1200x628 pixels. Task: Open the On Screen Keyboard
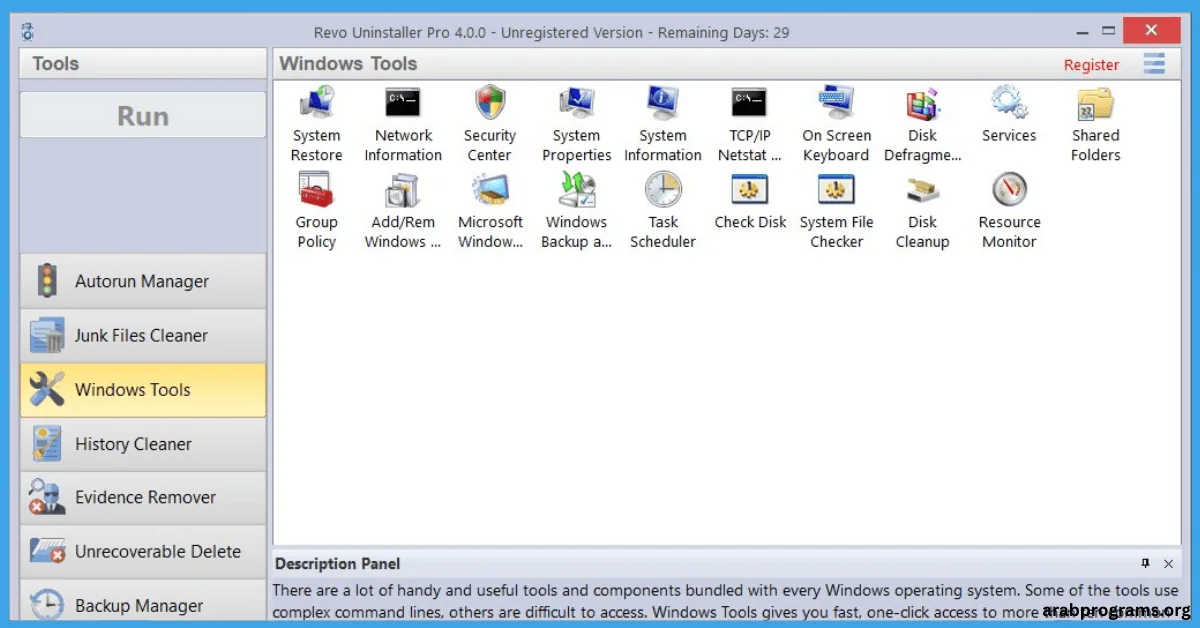[x=836, y=124]
